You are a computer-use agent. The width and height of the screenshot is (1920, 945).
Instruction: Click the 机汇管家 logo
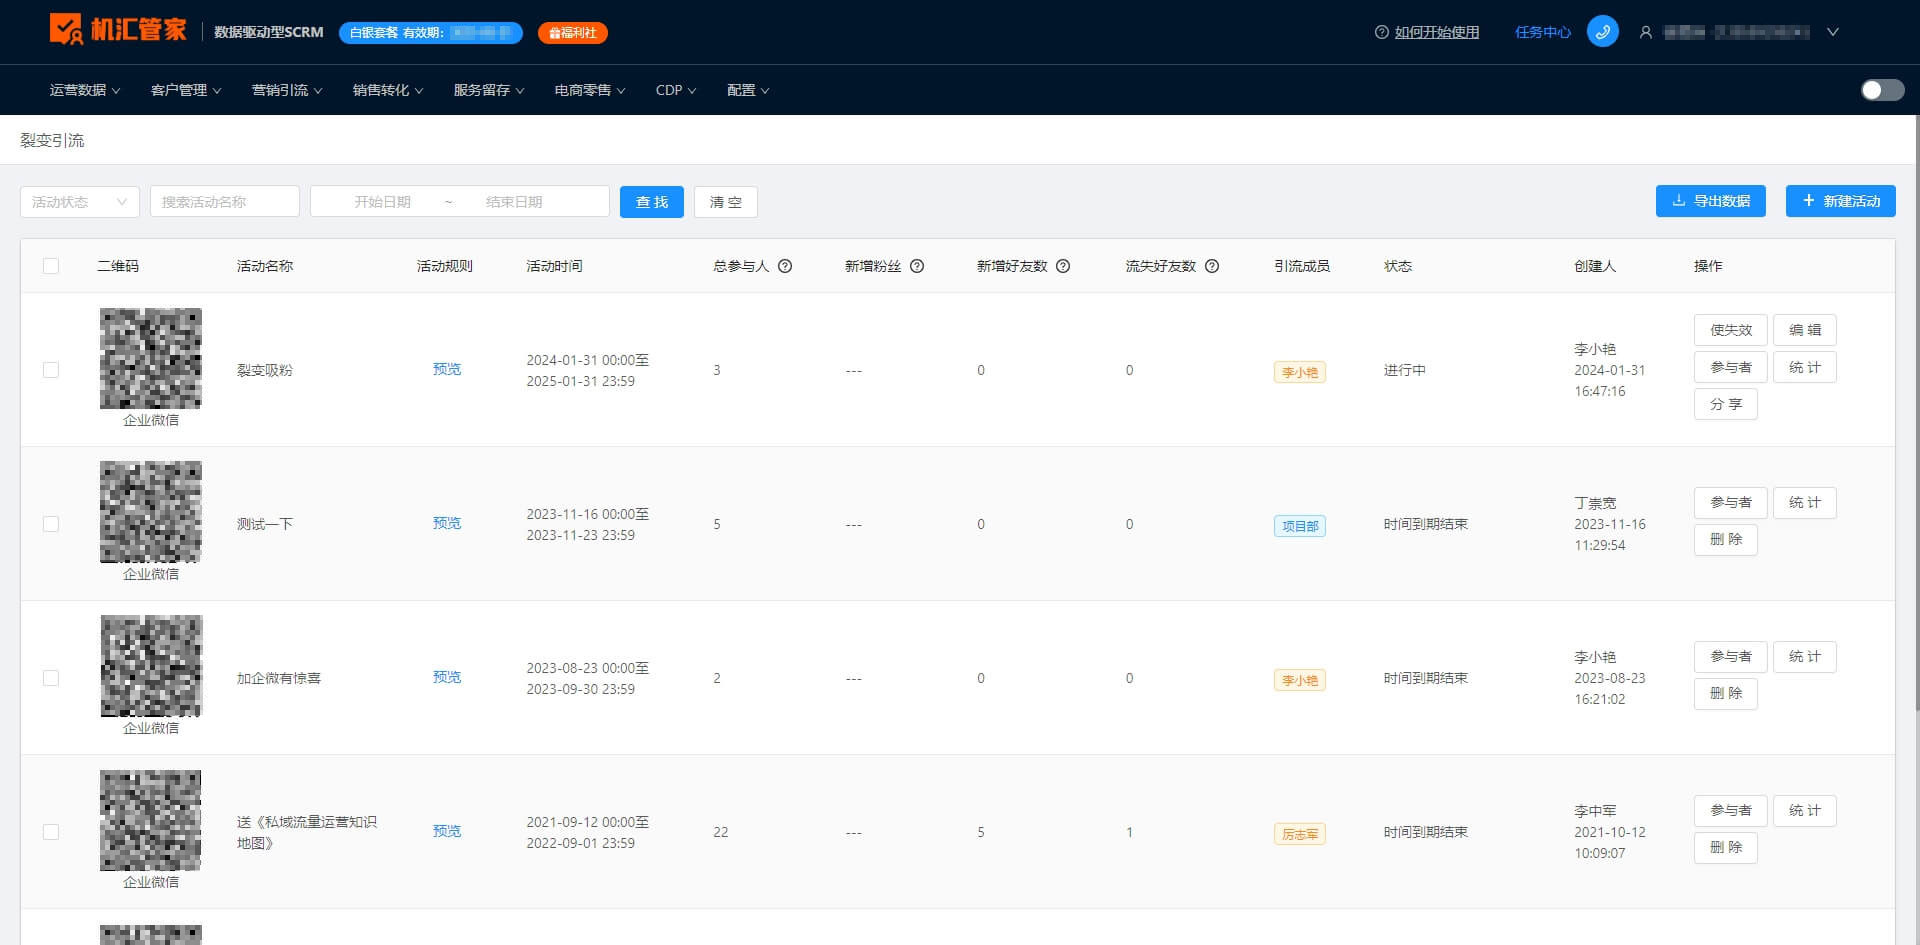(x=118, y=30)
